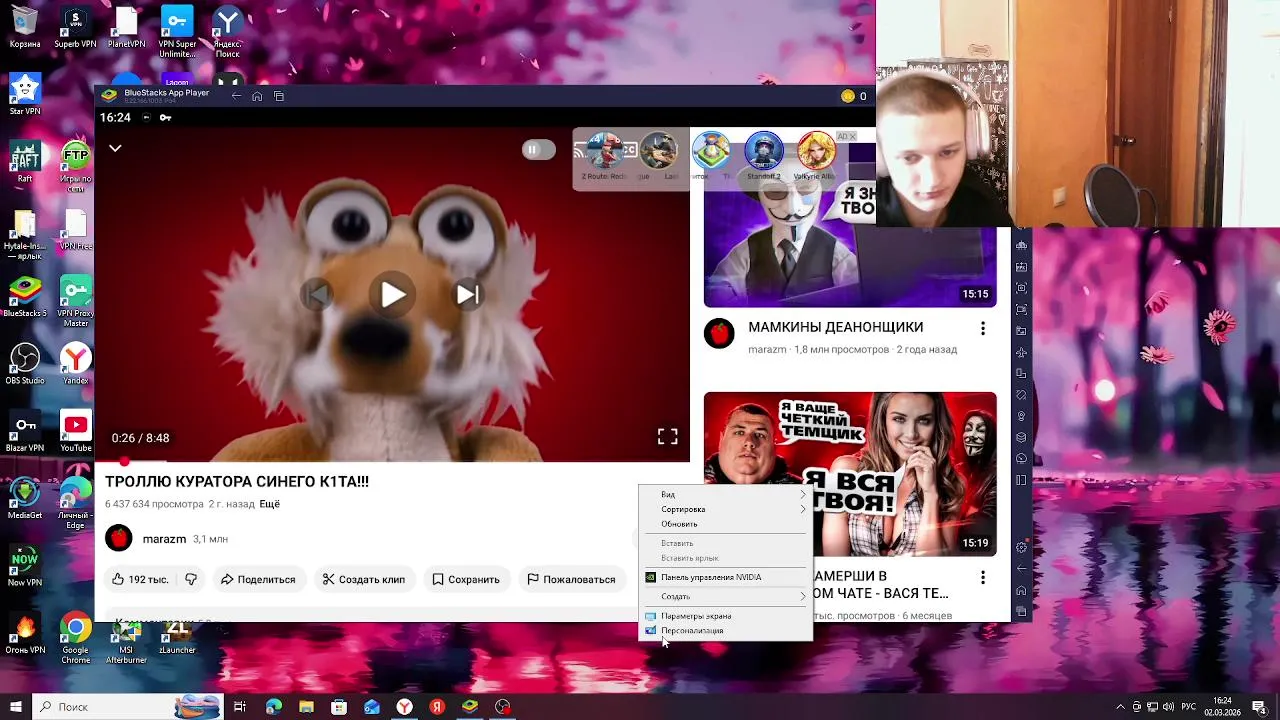
Task: Open notification center in system tray
Action: click(x=1259, y=707)
